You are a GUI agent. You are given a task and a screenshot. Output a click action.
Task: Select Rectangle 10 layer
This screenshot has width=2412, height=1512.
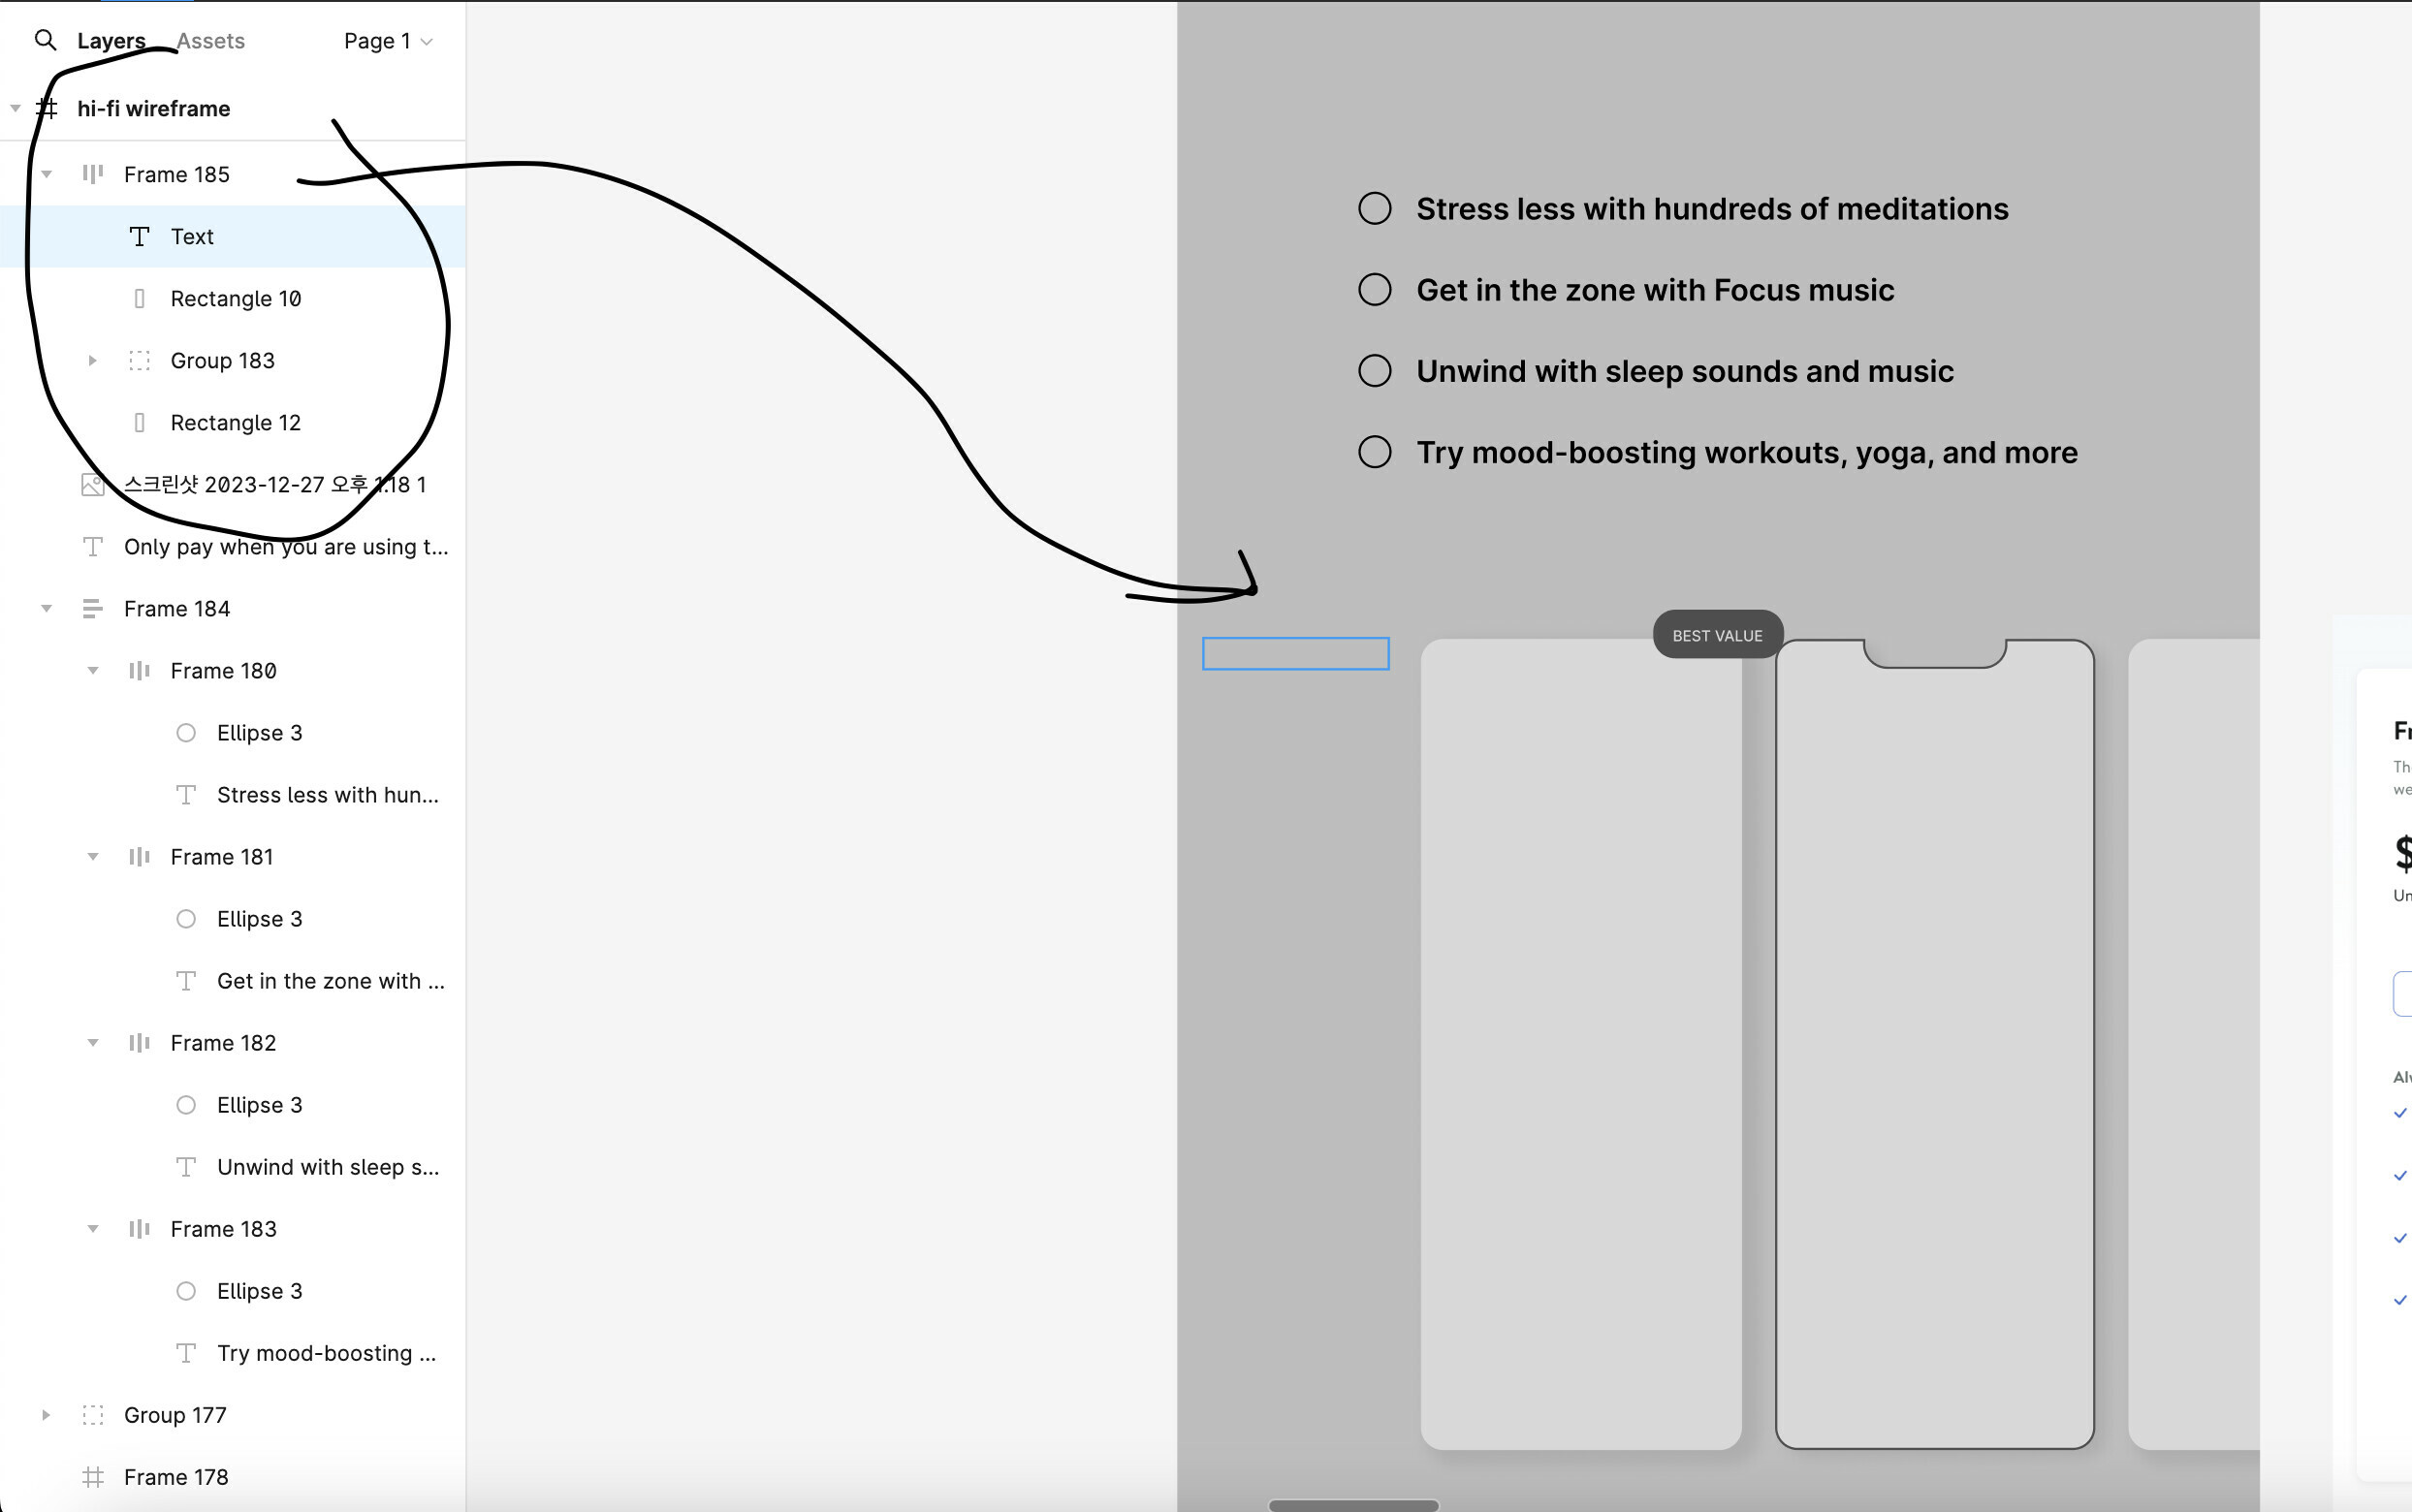click(234, 297)
